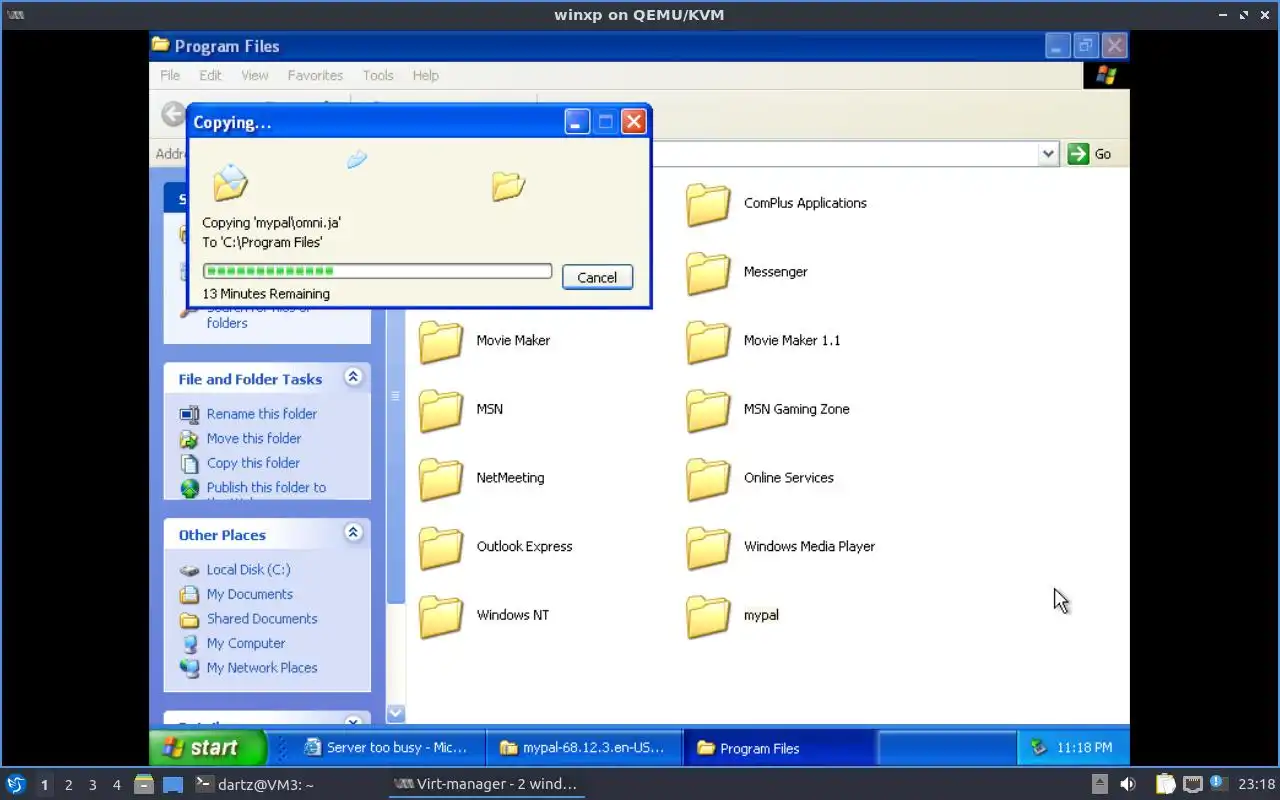Select the NetMeeting folder icon
Screen dimensions: 1280x800
441,479
